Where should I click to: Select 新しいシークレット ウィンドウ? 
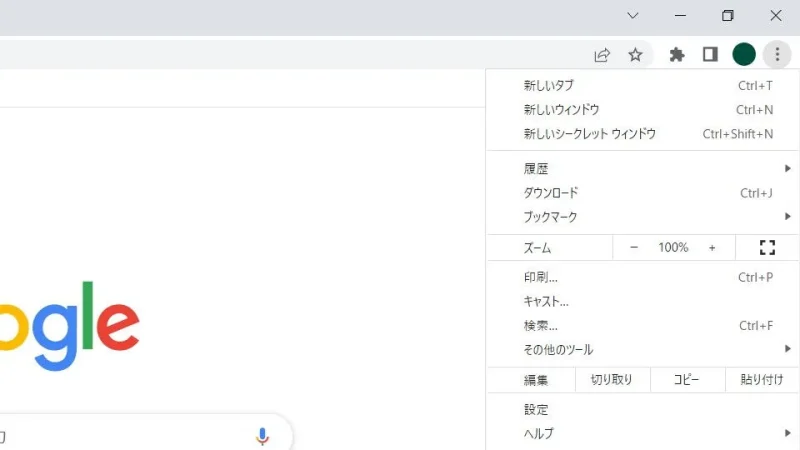[640, 134]
